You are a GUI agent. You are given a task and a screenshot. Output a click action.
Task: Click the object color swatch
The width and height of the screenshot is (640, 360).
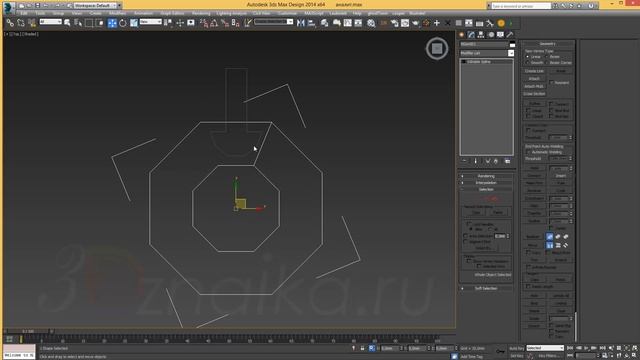tap(512, 44)
